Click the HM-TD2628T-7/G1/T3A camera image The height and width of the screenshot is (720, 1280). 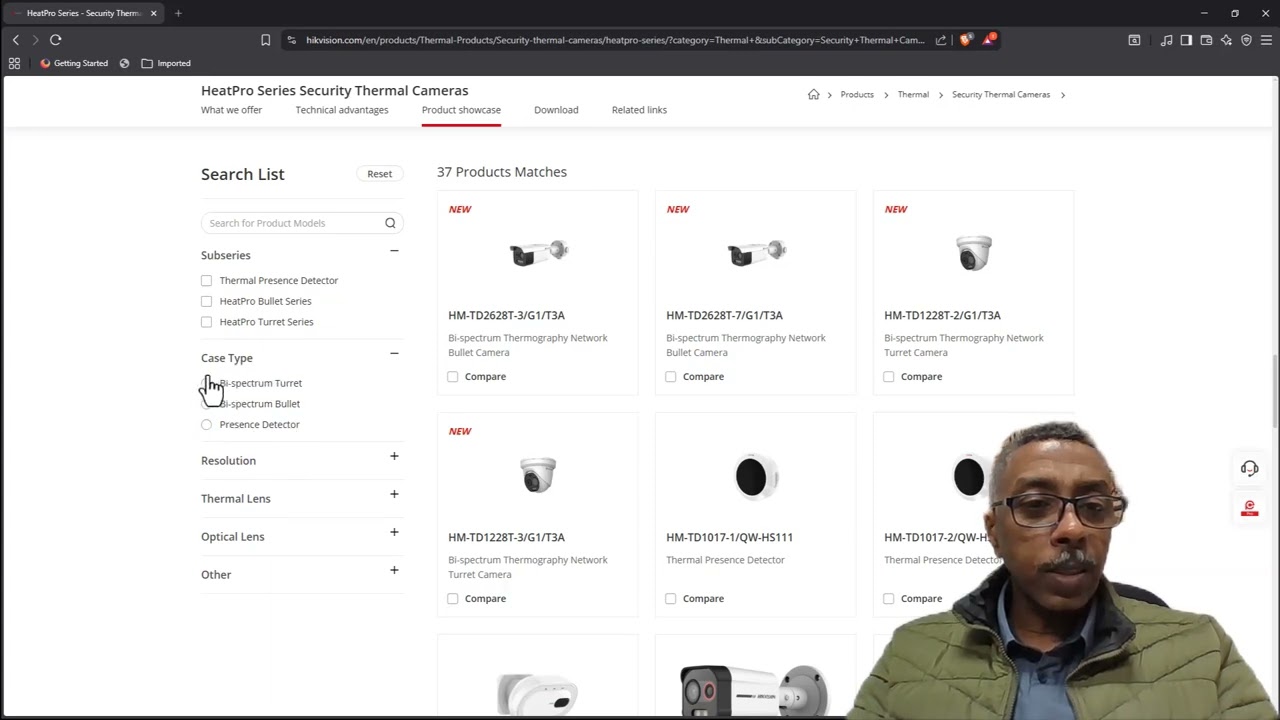757,253
